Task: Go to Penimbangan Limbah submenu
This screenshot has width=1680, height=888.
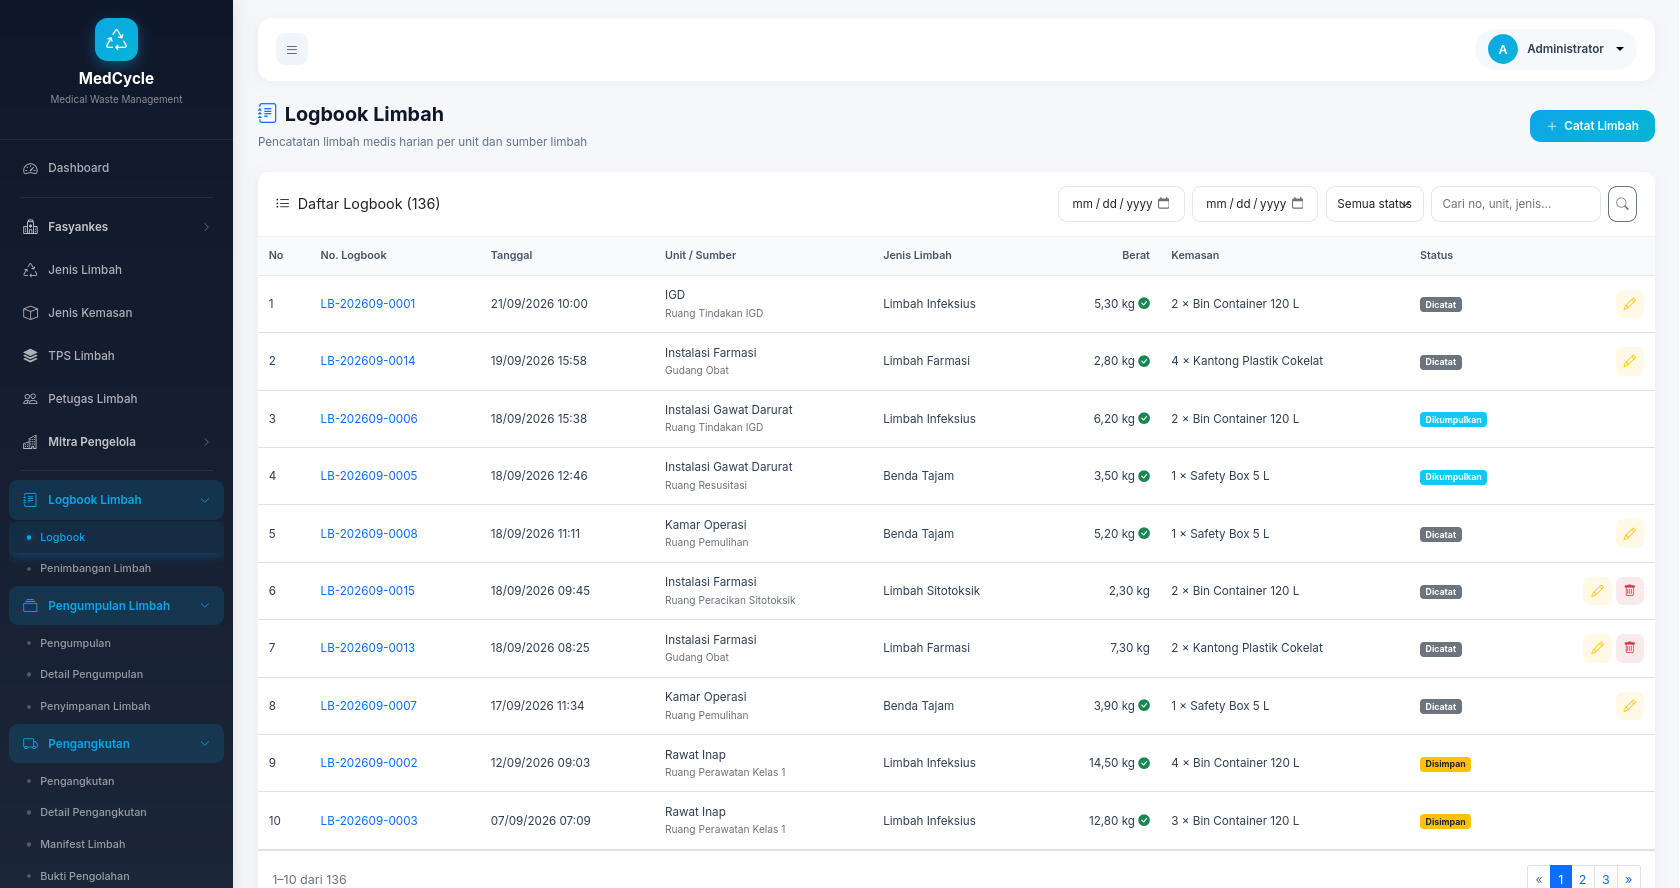Action: click(x=95, y=568)
